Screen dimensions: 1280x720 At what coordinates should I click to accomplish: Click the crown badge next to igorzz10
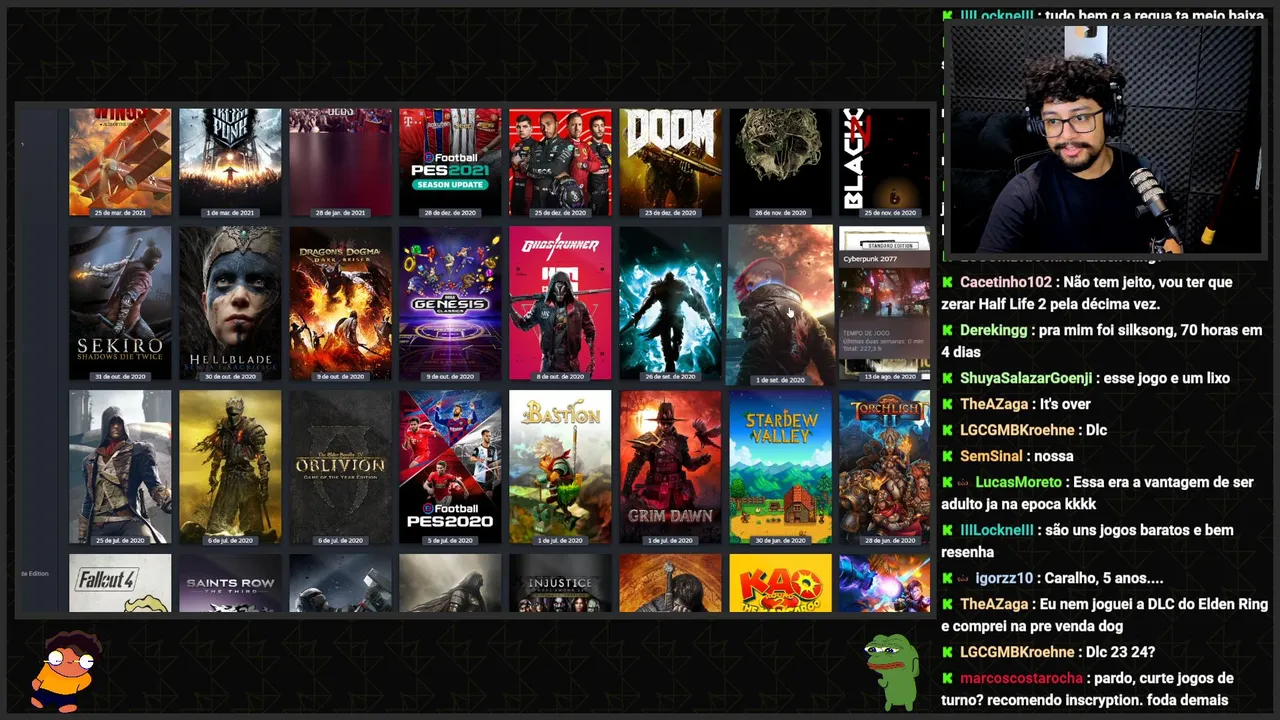click(964, 578)
